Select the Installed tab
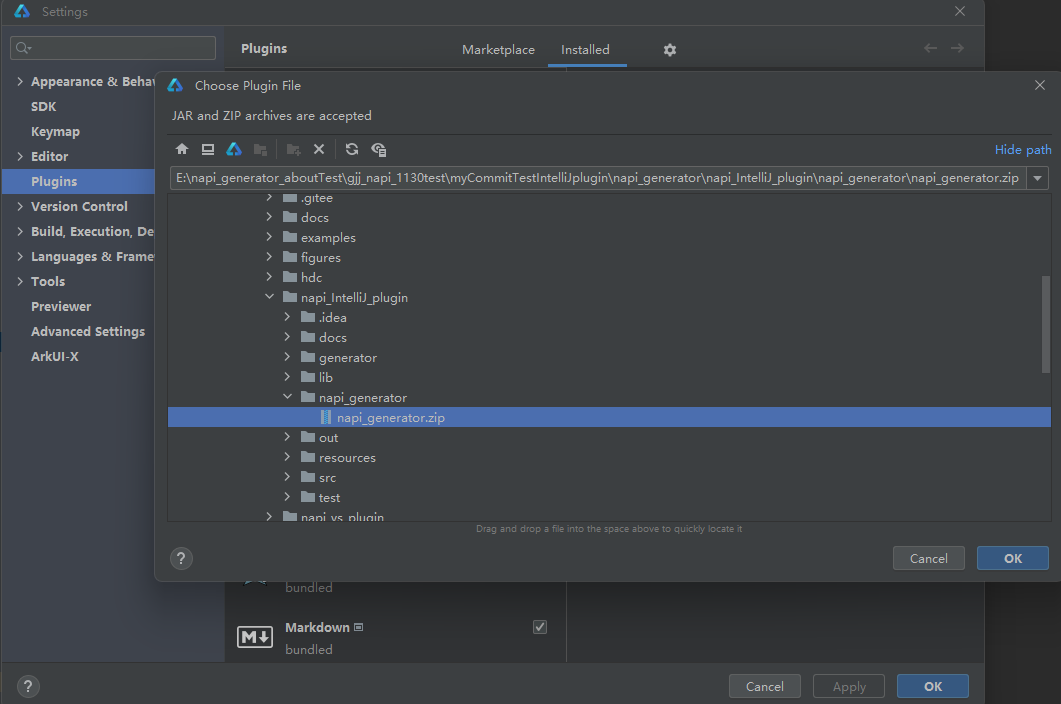Viewport: 1061px width, 704px height. [x=585, y=50]
